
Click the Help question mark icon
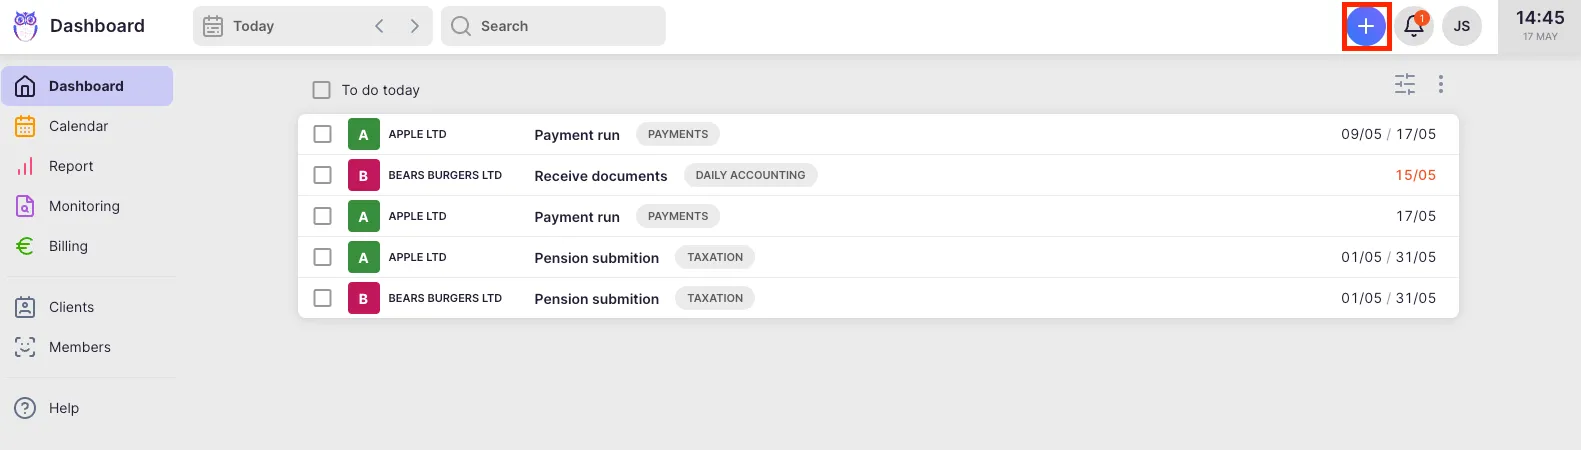coord(25,408)
